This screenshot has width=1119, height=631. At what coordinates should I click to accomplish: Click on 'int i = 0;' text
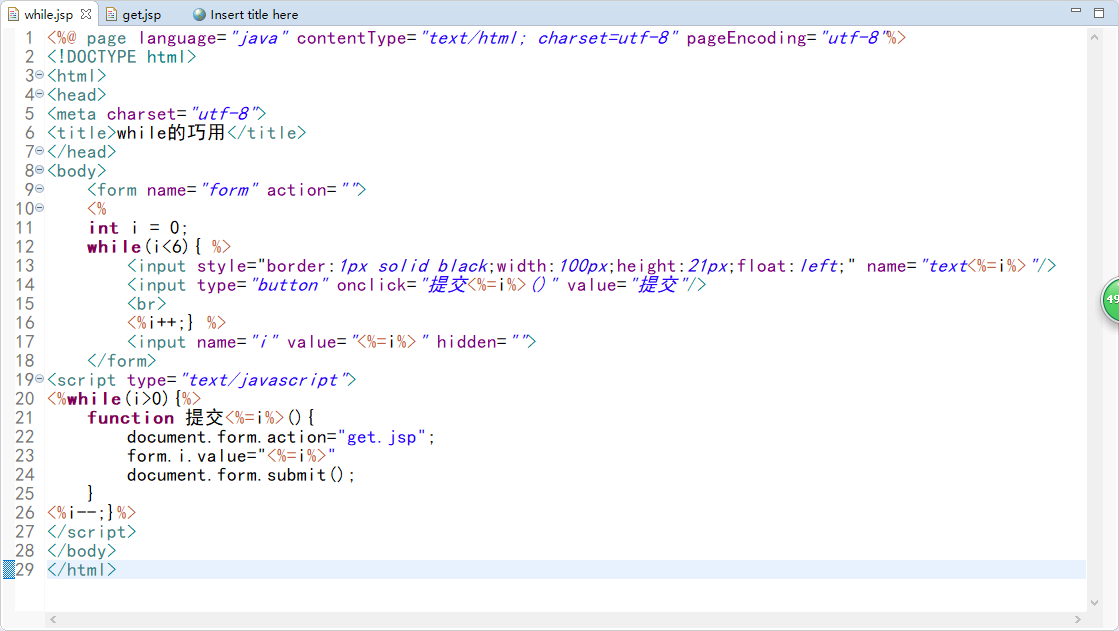coord(137,228)
